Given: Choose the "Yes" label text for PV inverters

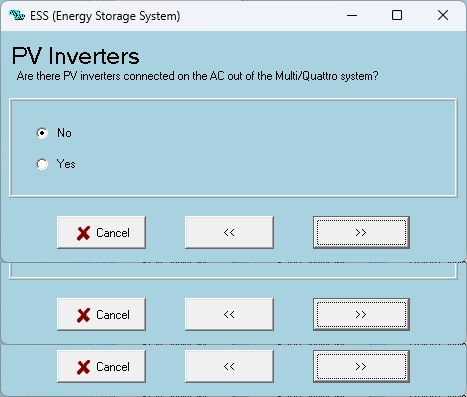Looking at the screenshot, I should click(x=66, y=164).
